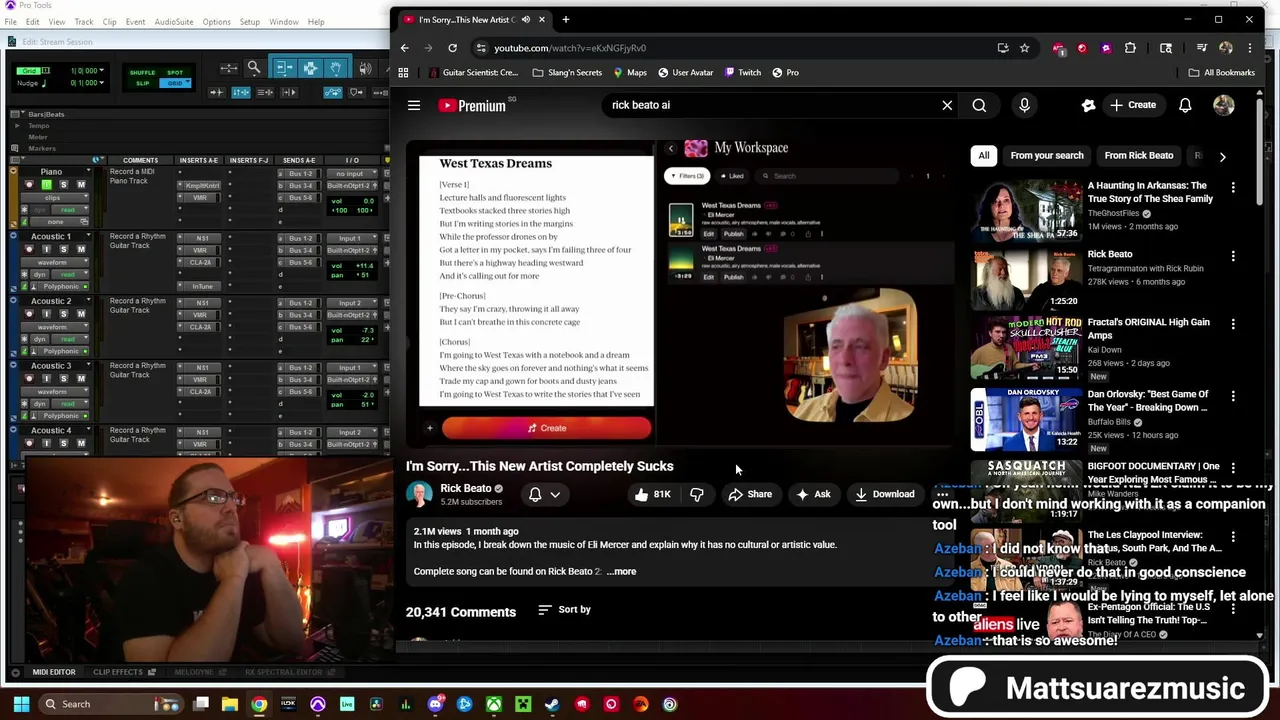Start voice search with microphone
The height and width of the screenshot is (720, 1280).
point(1024,105)
